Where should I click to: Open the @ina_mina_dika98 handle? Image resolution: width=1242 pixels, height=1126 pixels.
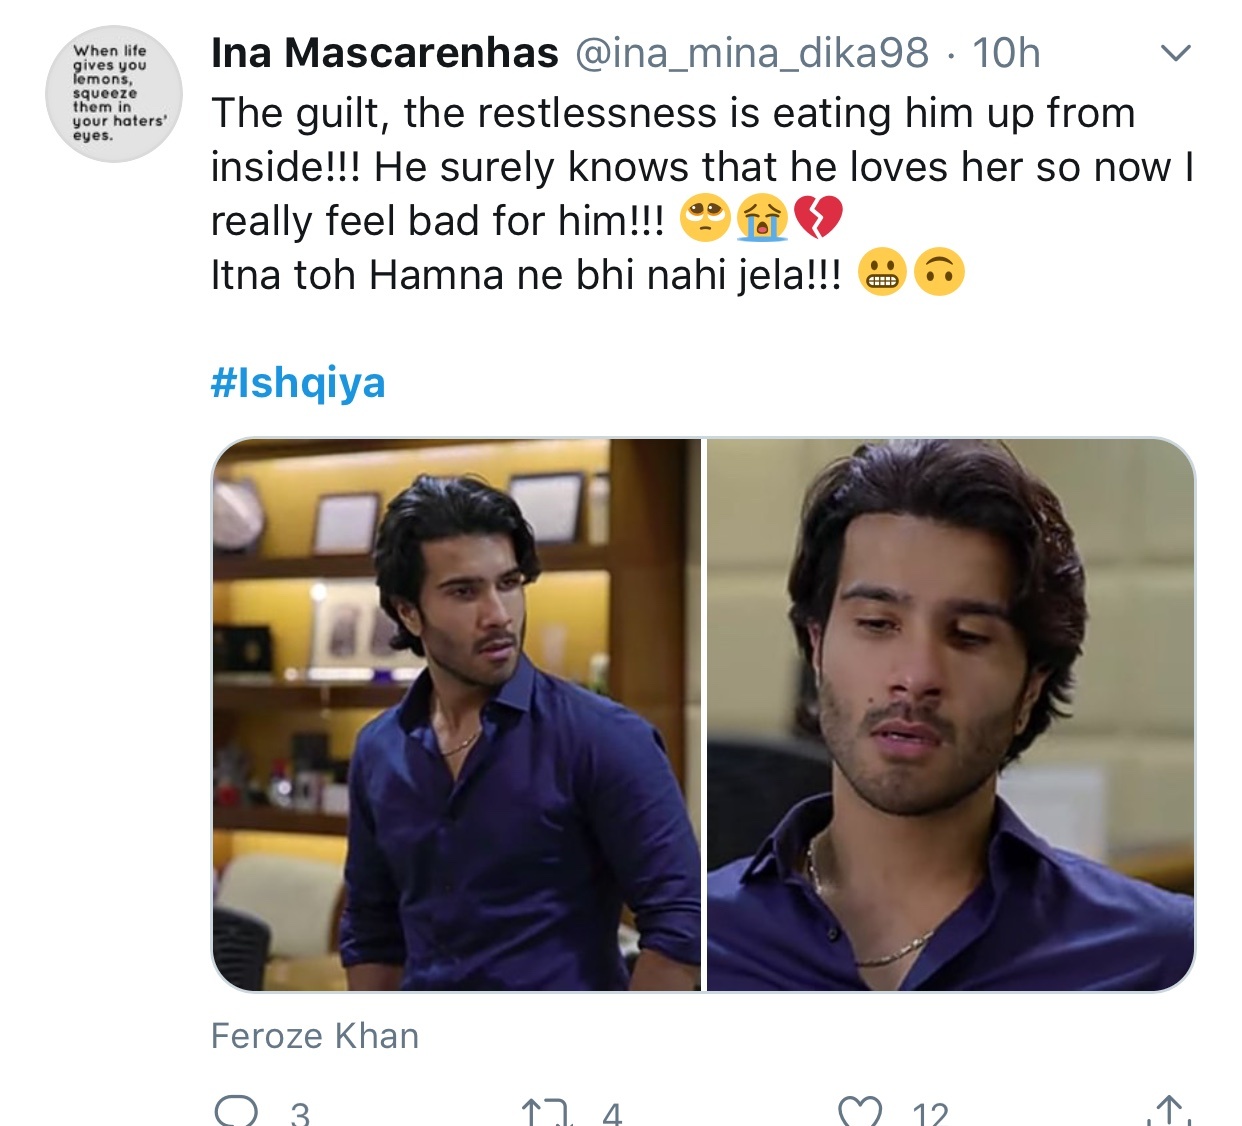752,54
